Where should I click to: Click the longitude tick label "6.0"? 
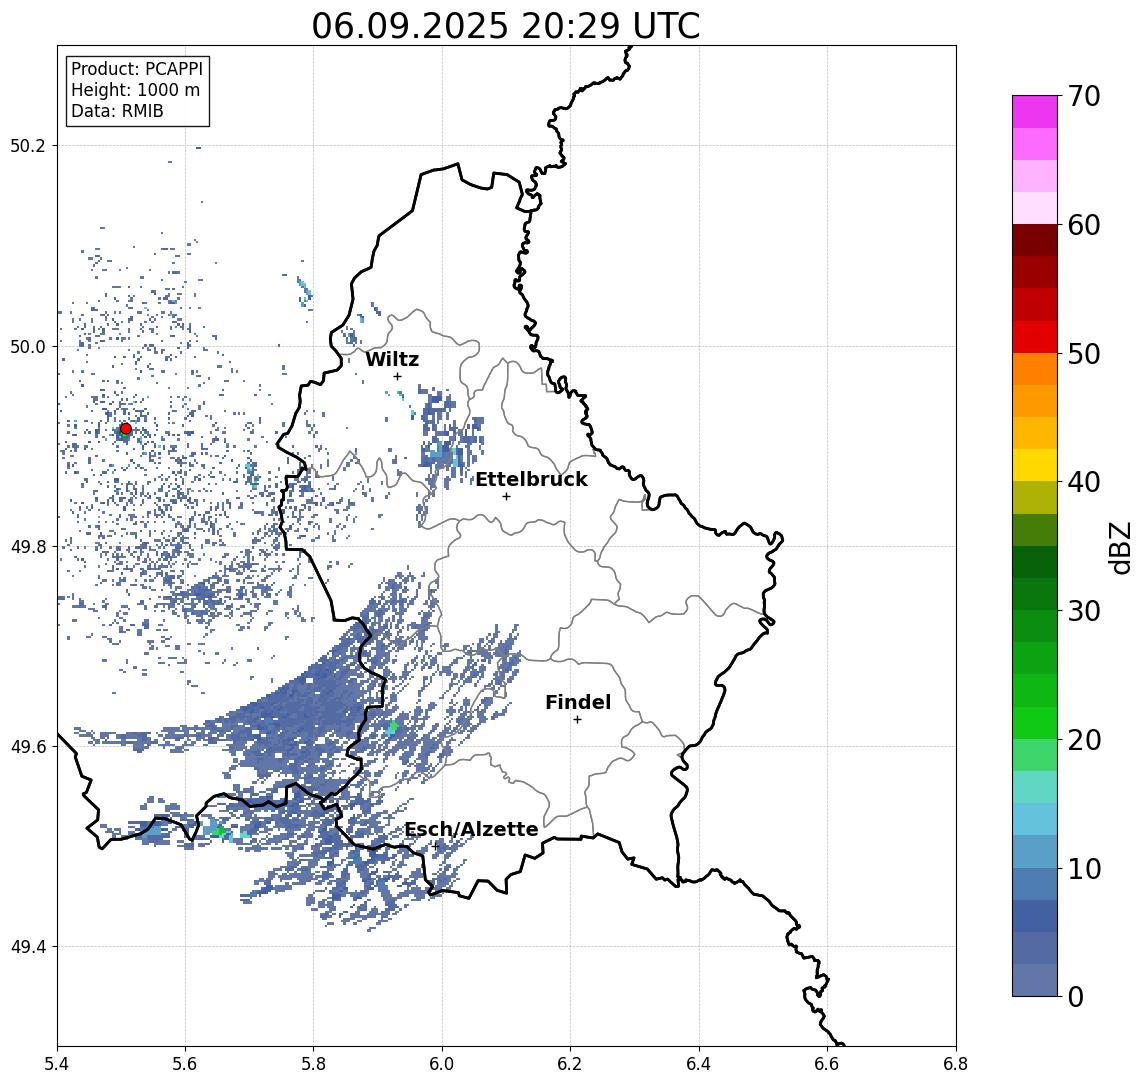(443, 1064)
